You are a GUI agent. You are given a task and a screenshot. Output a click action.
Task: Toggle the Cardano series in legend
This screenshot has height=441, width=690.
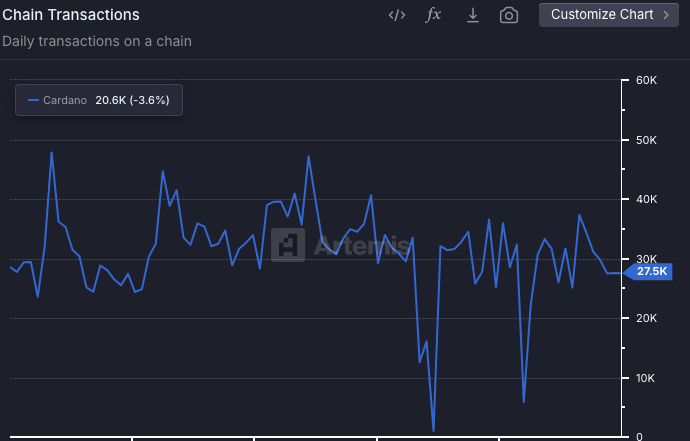(x=99, y=100)
